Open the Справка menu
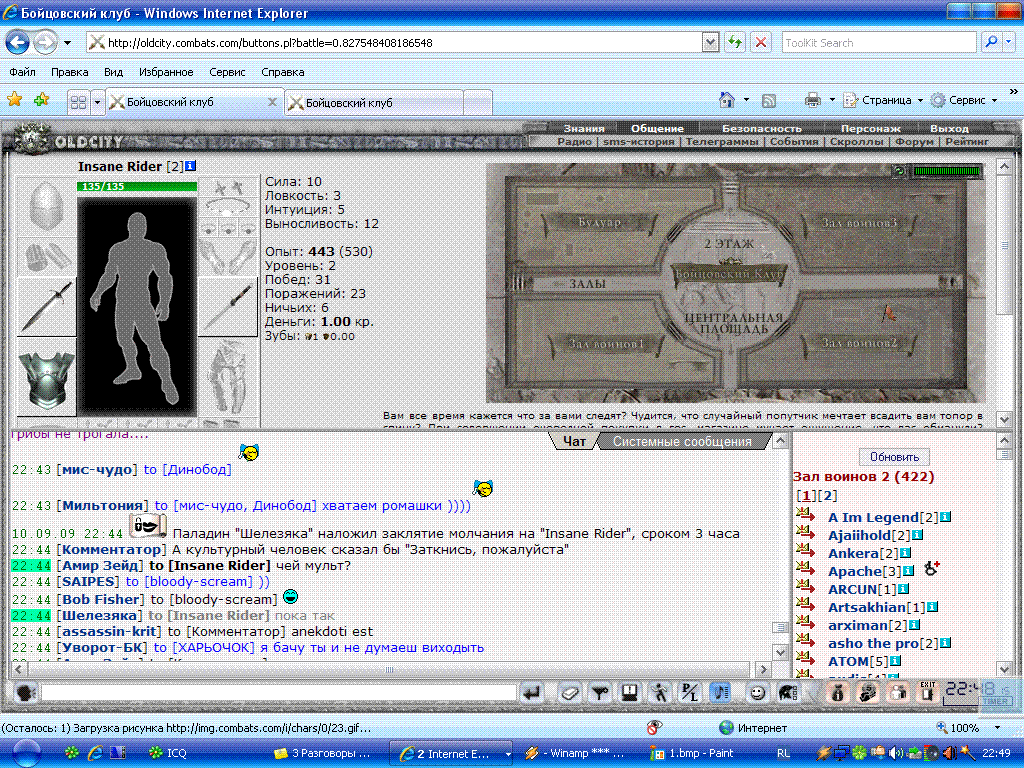The image size is (1024, 768). coord(283,72)
